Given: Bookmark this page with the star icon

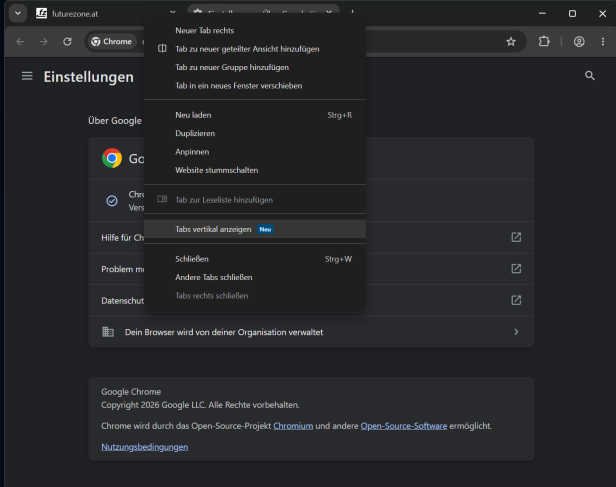Looking at the screenshot, I should [x=511, y=42].
